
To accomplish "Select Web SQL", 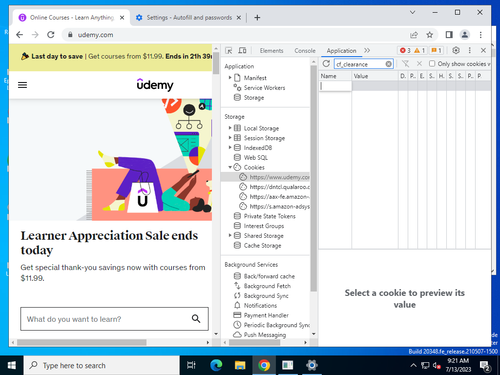I will (255, 157).
